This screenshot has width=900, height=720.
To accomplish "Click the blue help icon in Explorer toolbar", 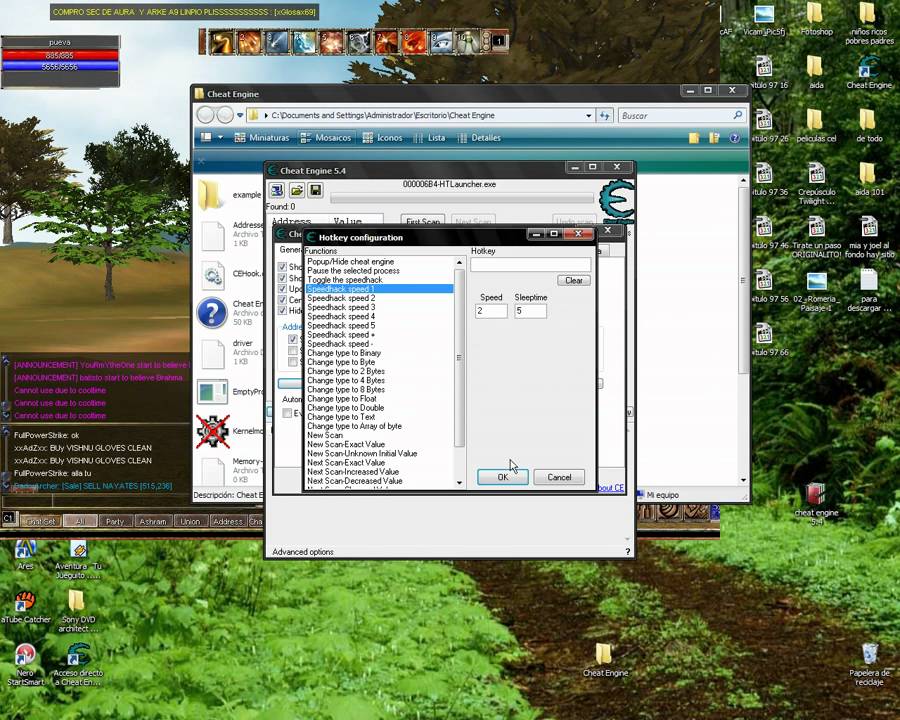I will [734, 138].
